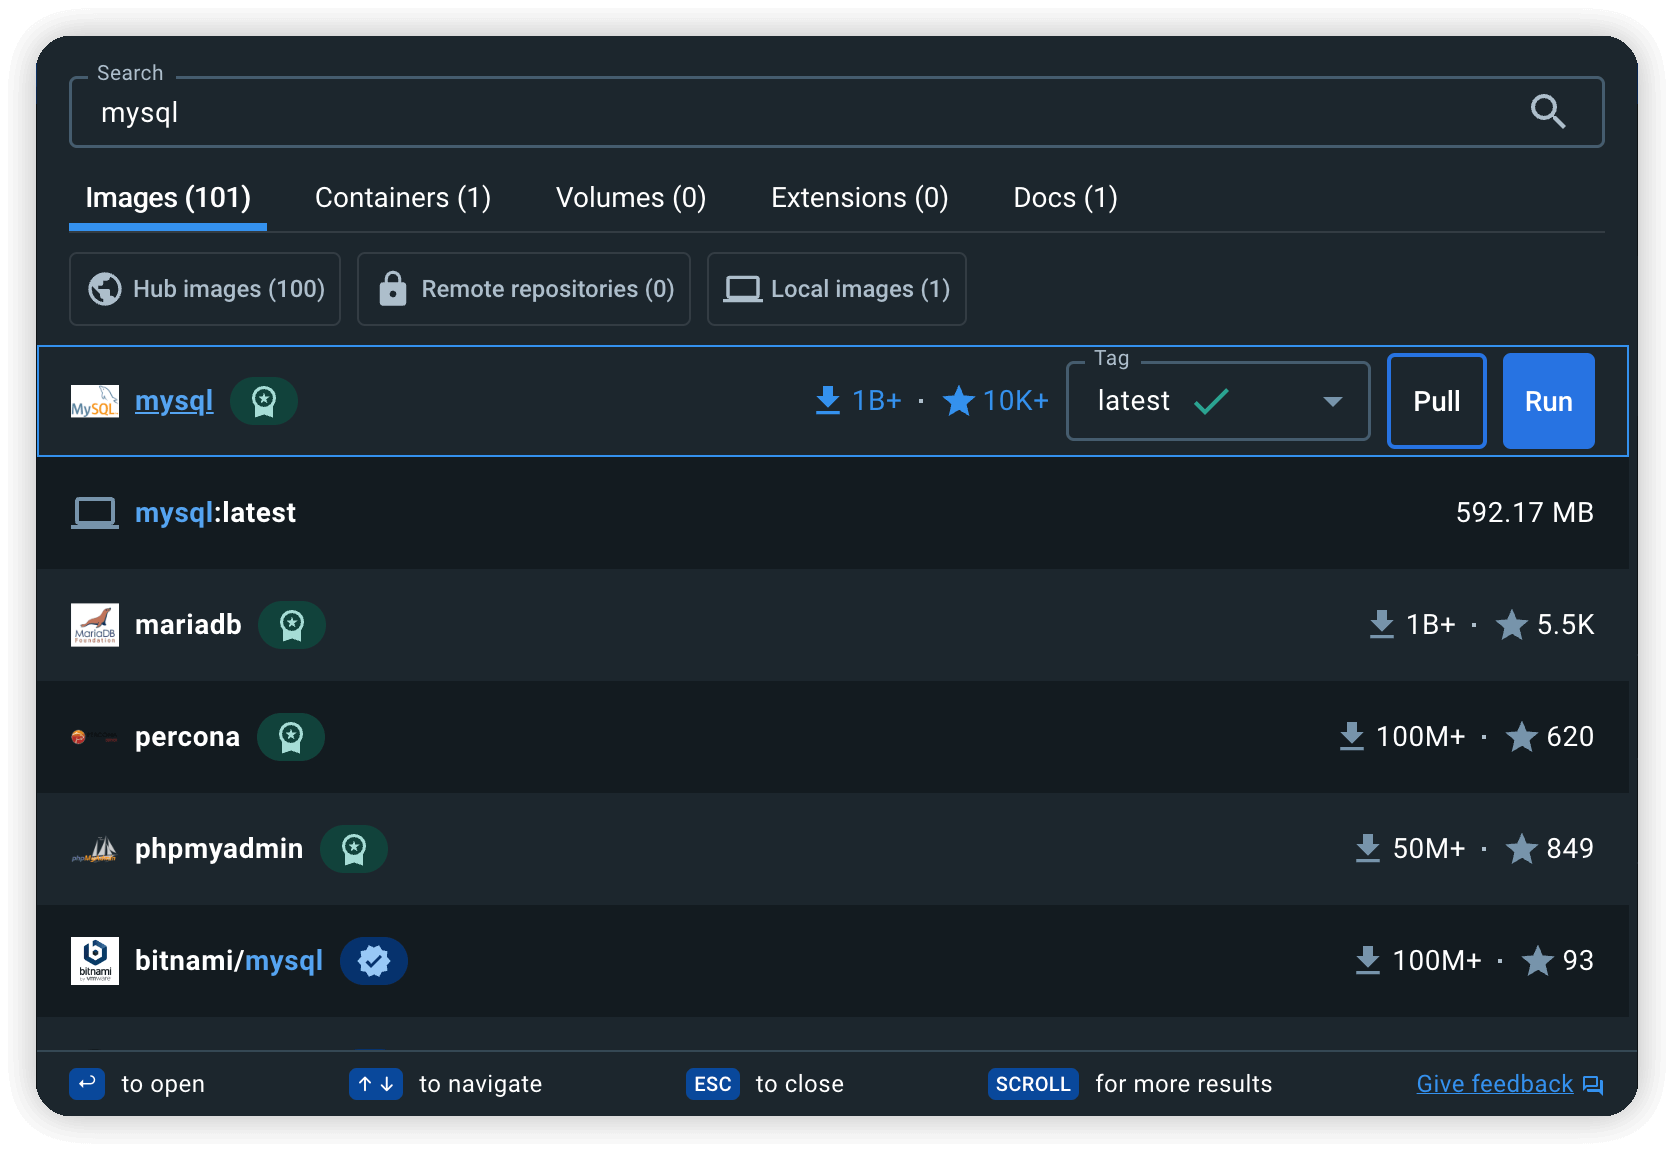Click the bitnami/mysql download icon
The image size is (1674, 1152).
1368,960
